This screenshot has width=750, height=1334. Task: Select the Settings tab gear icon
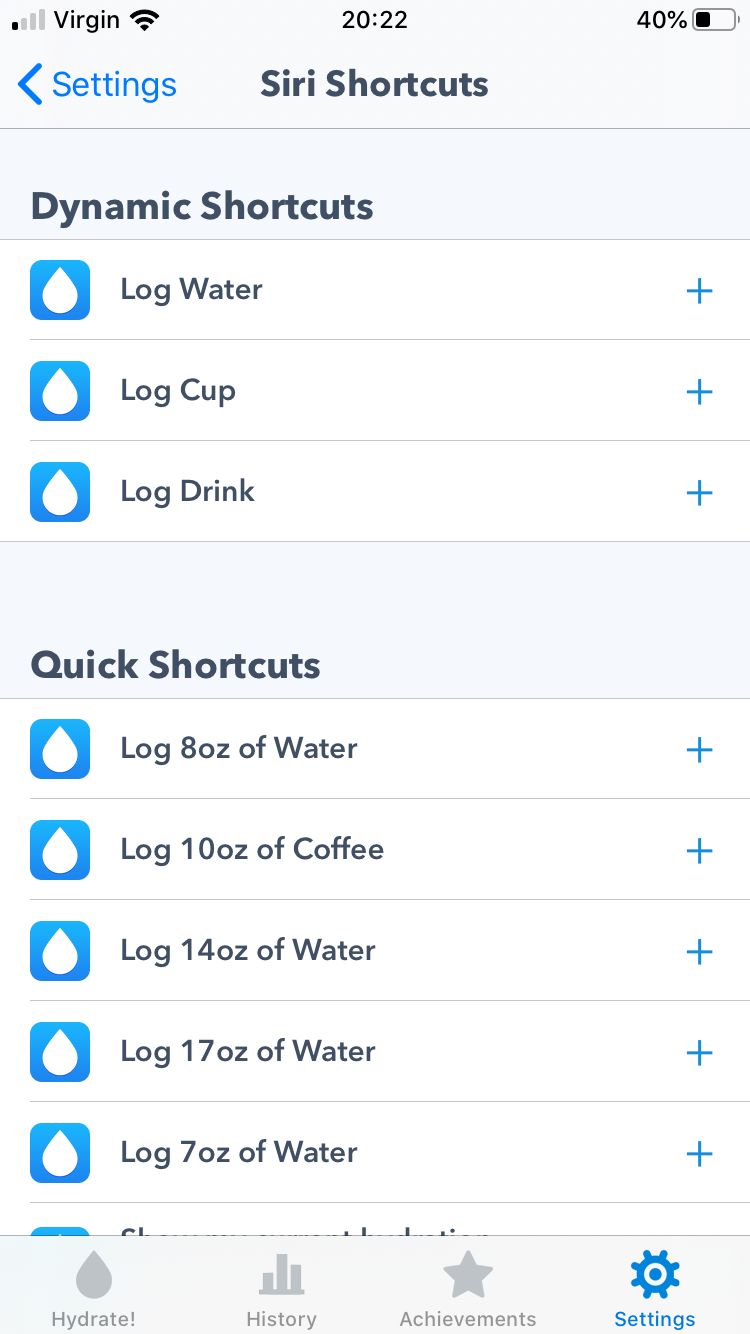click(x=655, y=1275)
